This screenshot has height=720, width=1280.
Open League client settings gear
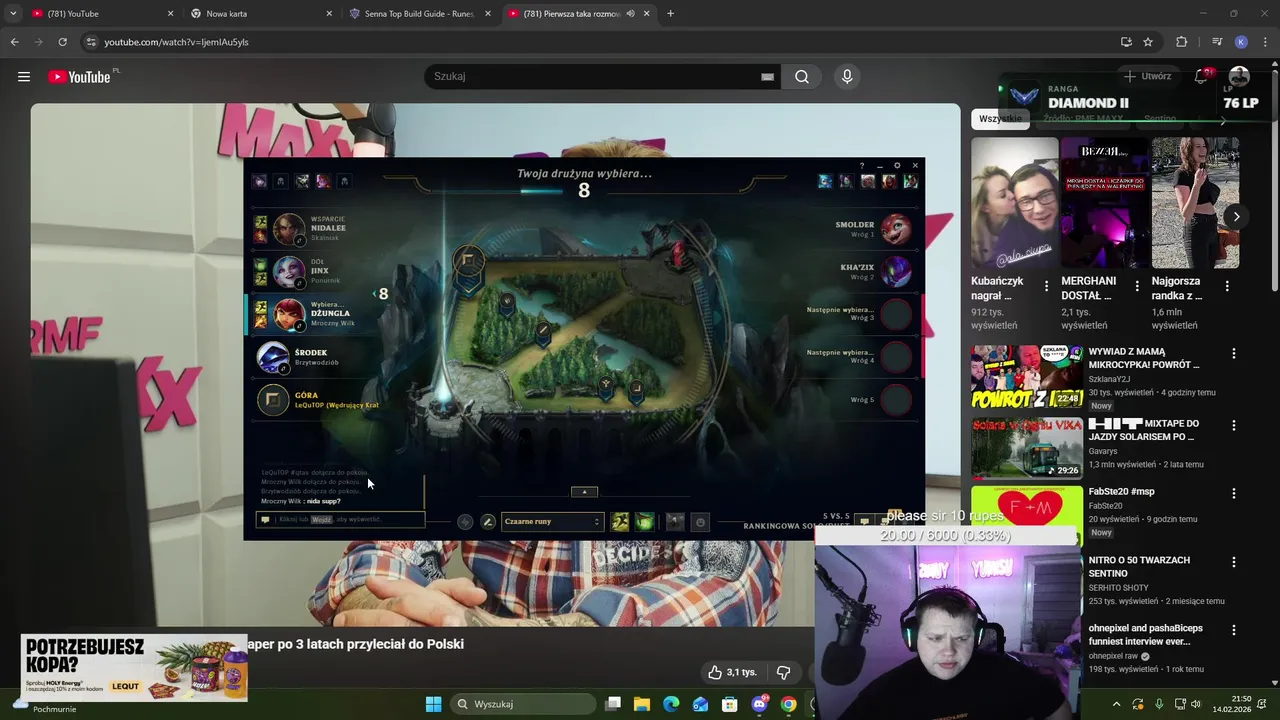tap(897, 165)
